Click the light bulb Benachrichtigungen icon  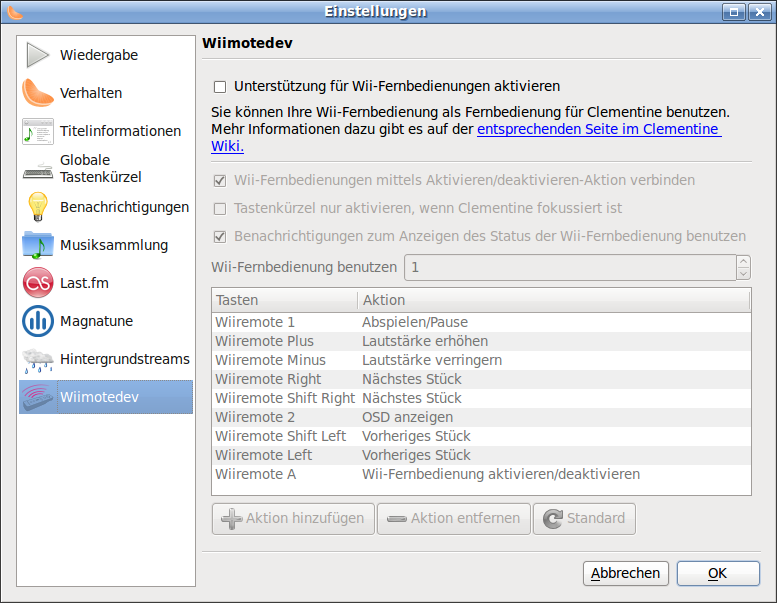(x=38, y=207)
